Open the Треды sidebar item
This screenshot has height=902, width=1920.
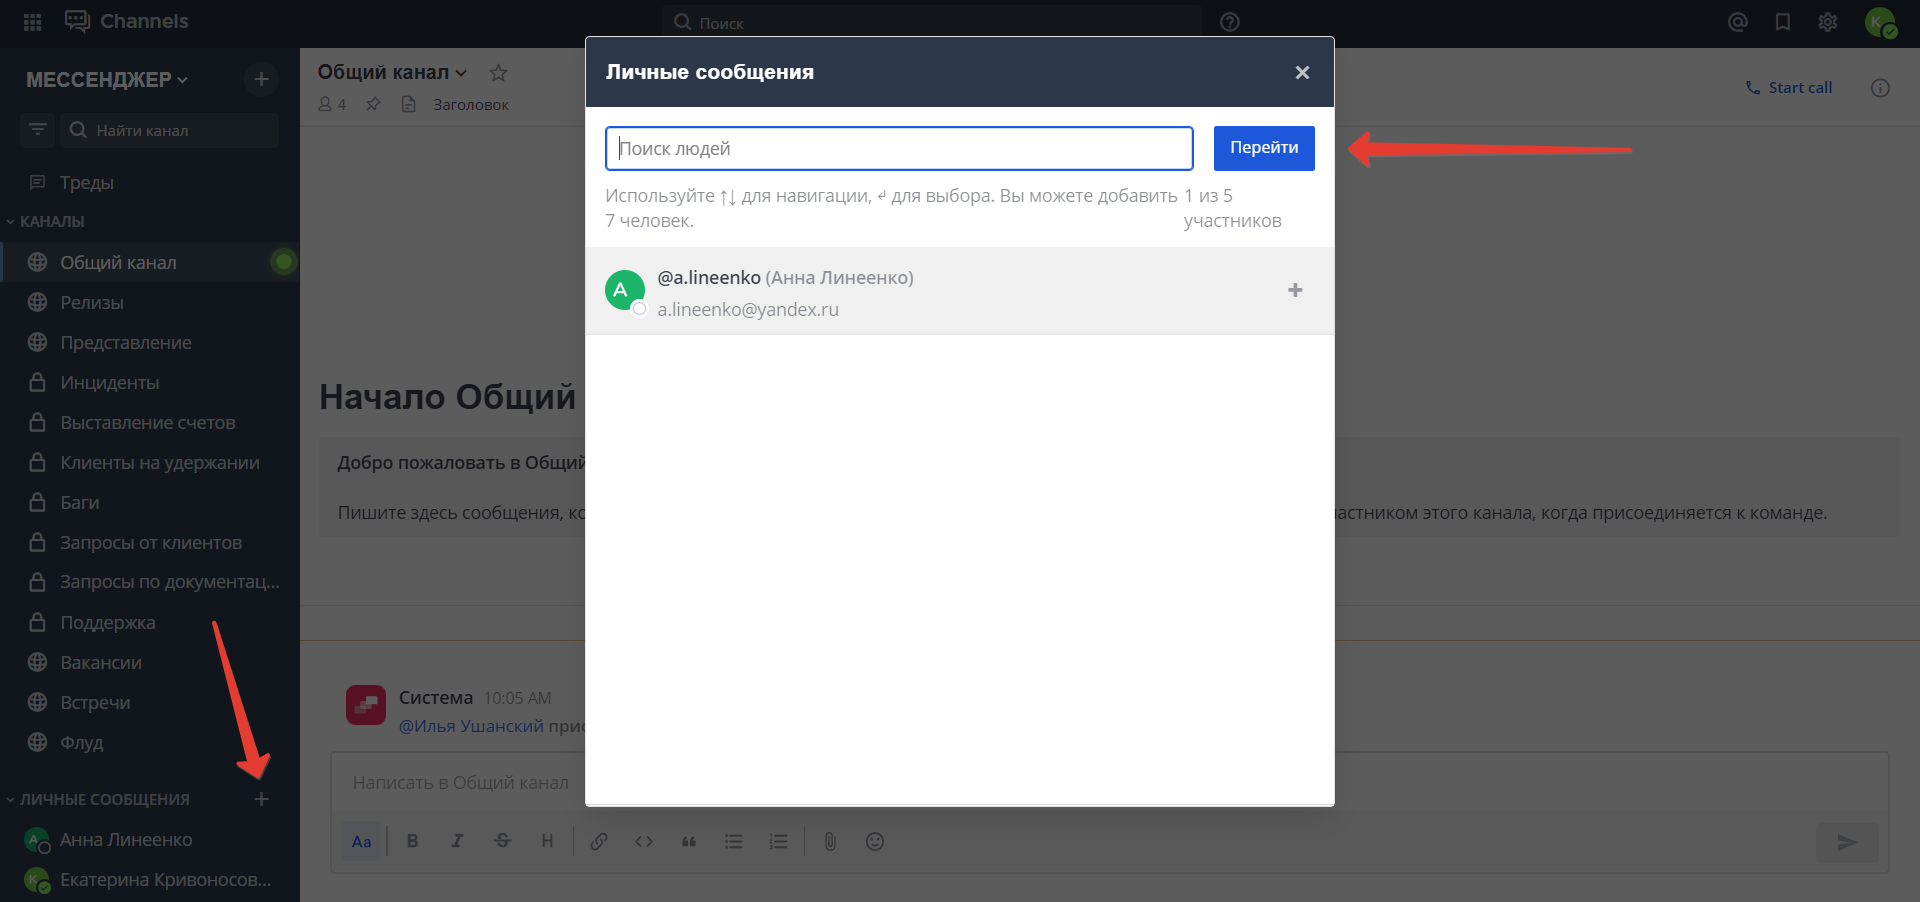(86, 183)
